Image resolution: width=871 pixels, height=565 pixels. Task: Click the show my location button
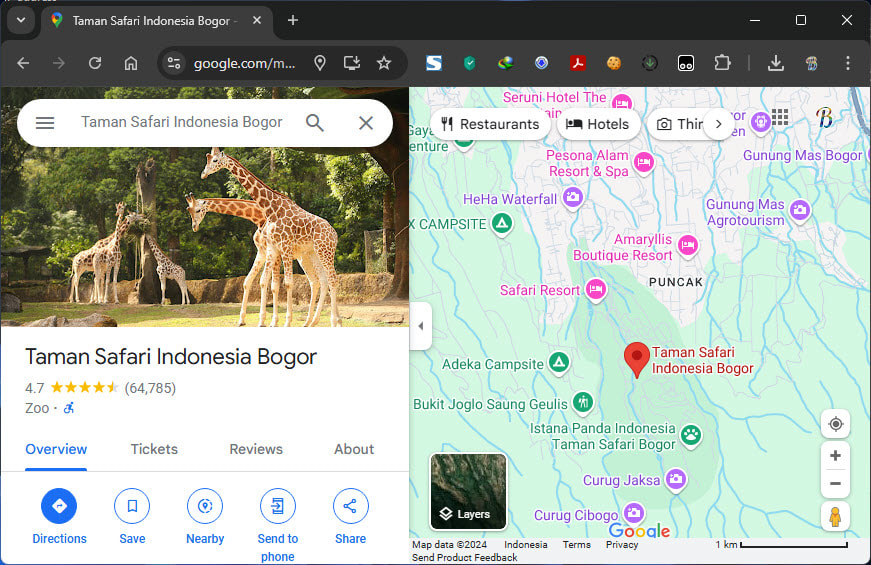point(835,424)
